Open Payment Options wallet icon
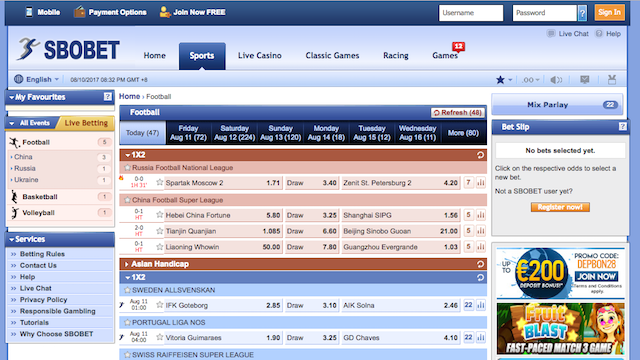The image size is (640, 360). (x=80, y=12)
